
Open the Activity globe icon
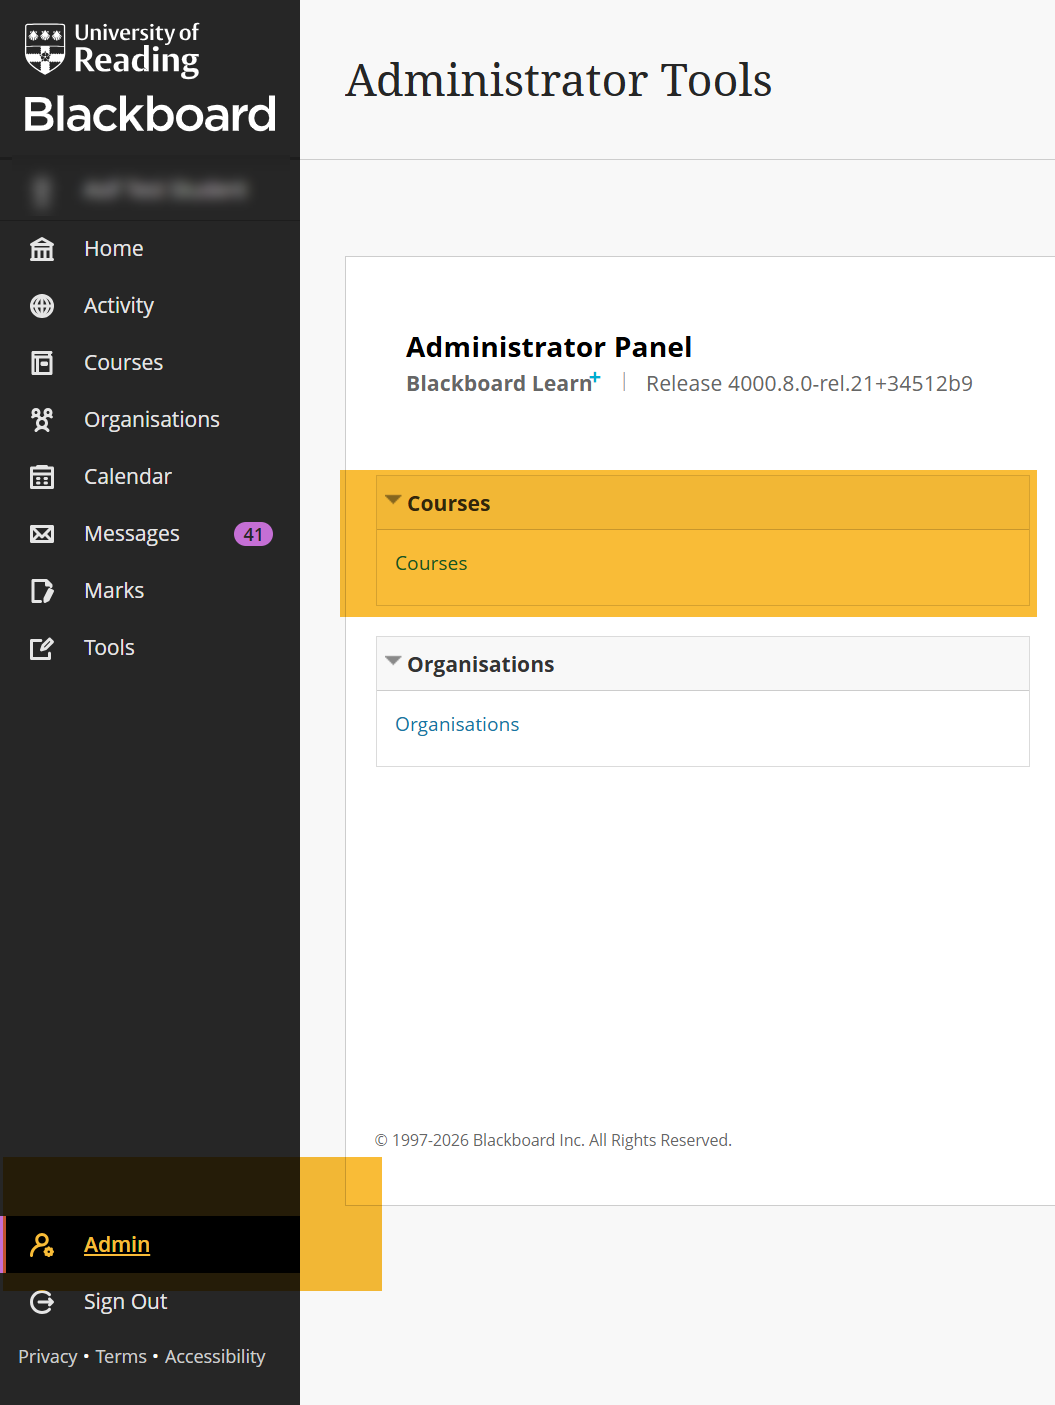[41, 305]
